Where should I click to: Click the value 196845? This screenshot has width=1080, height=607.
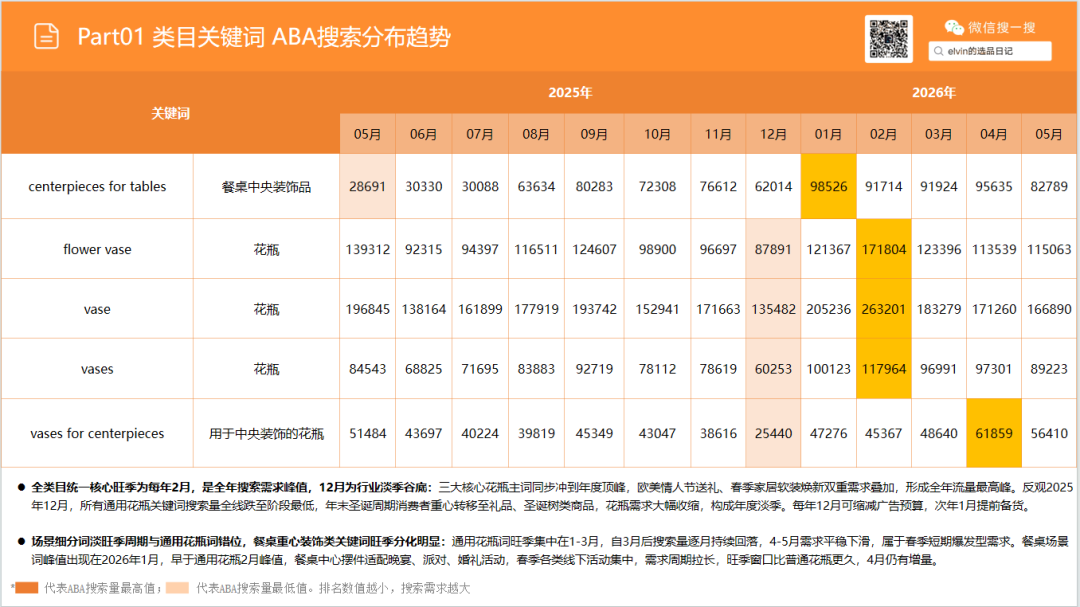tap(368, 309)
